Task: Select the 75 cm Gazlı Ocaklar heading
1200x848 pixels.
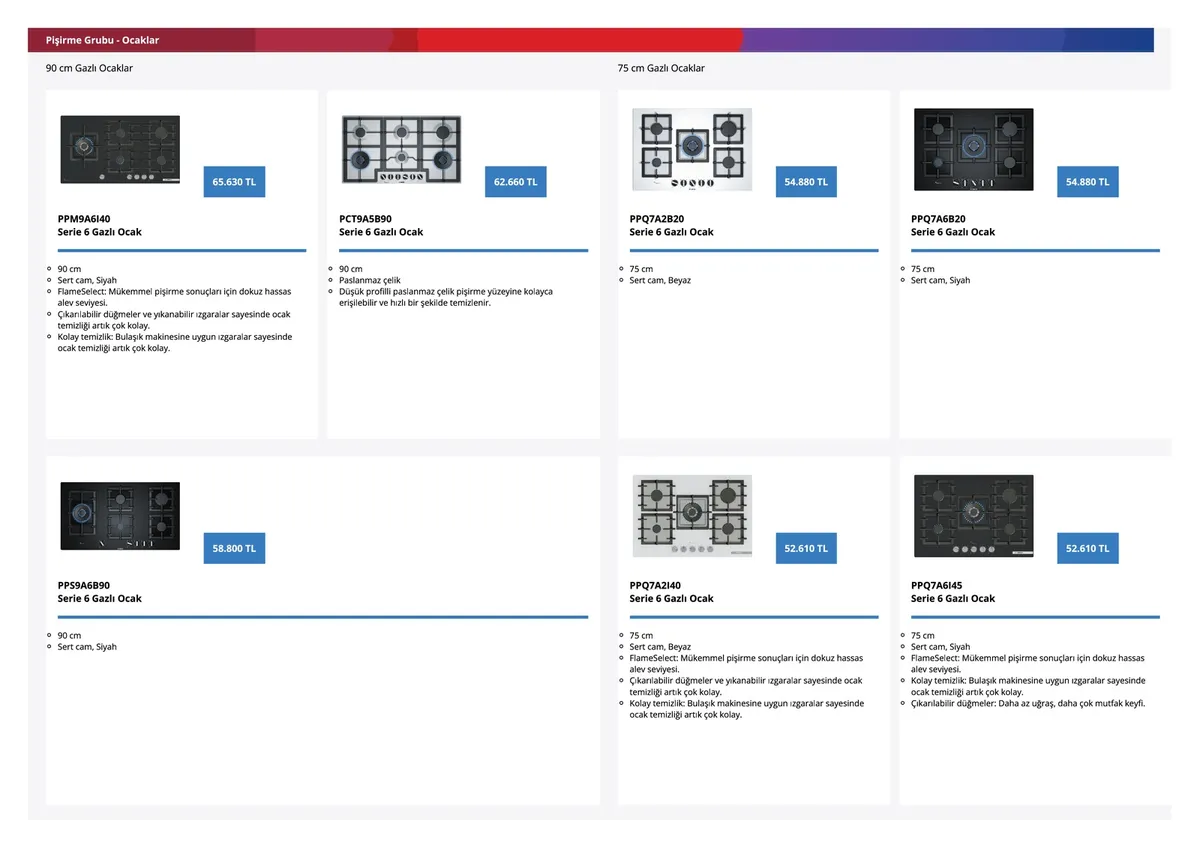Action: click(661, 68)
